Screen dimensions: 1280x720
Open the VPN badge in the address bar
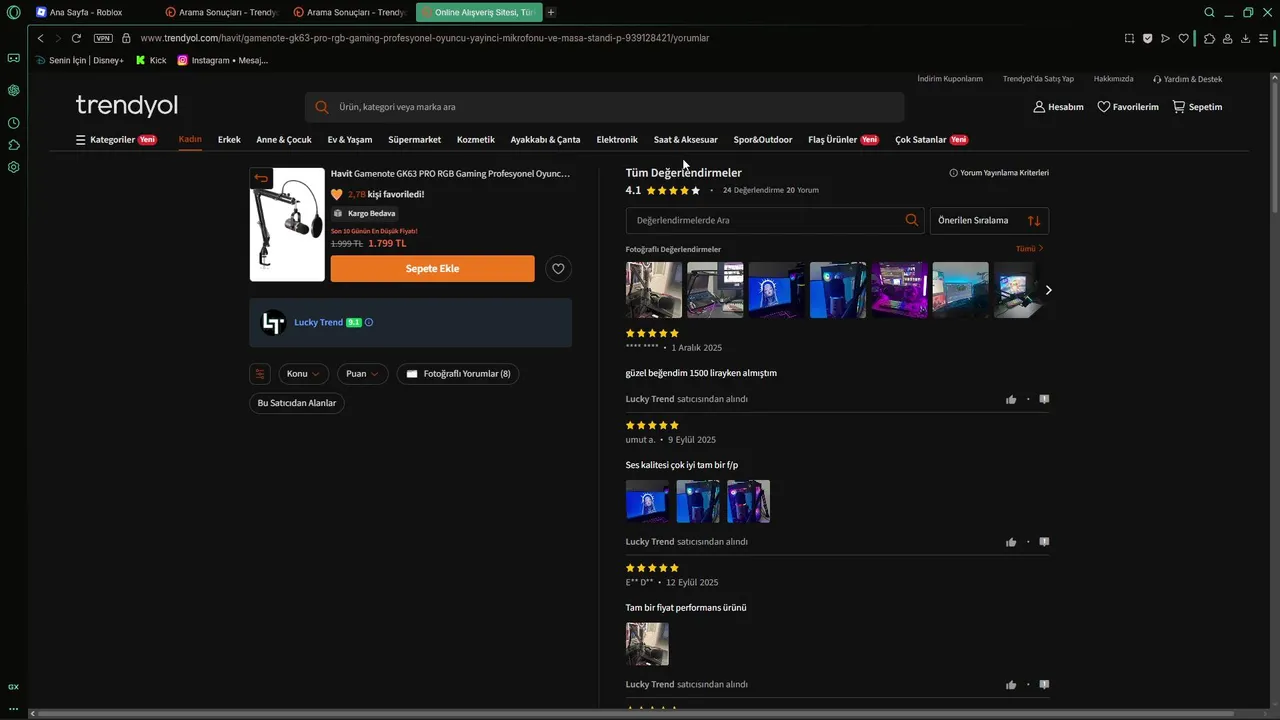pos(103,38)
